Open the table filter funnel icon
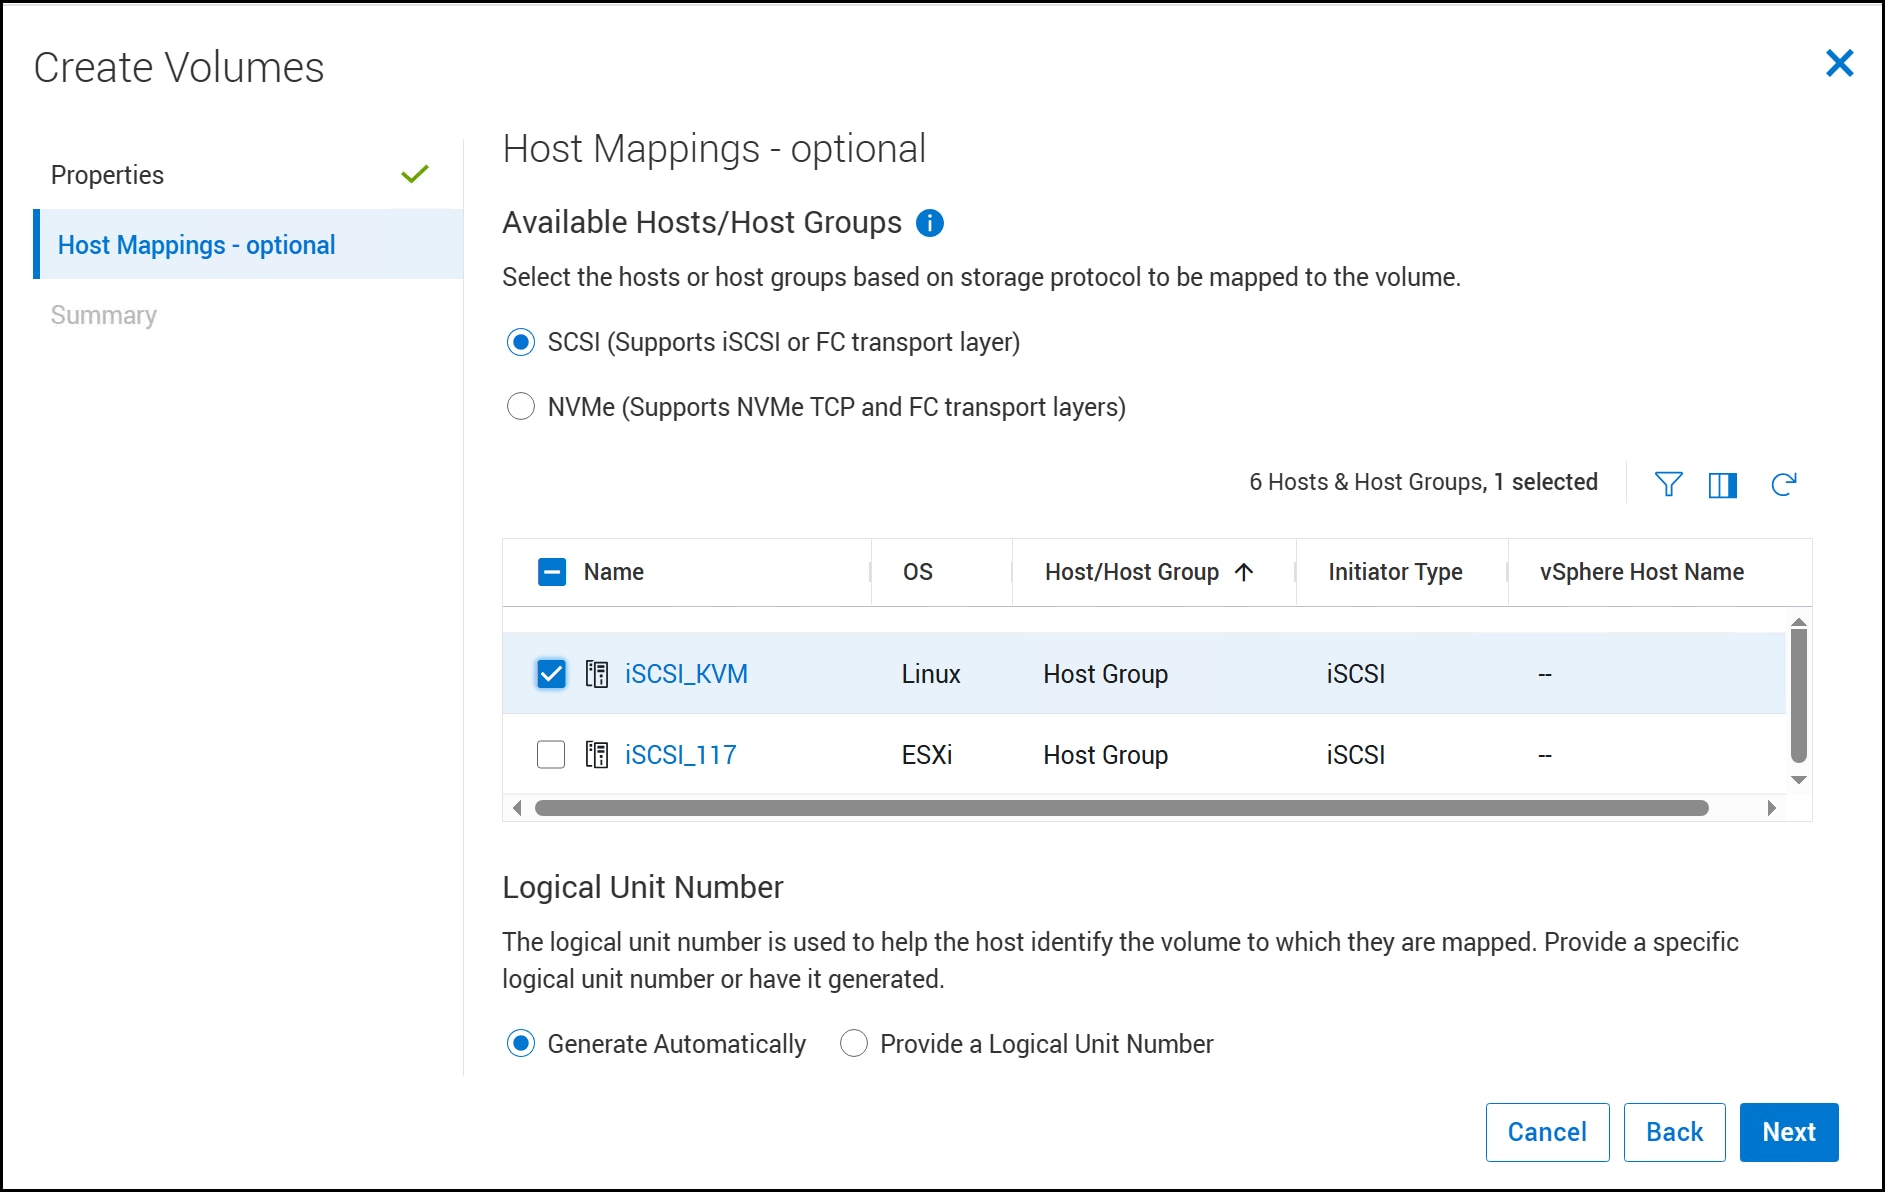The height and width of the screenshot is (1192, 1885). pos(1668,484)
